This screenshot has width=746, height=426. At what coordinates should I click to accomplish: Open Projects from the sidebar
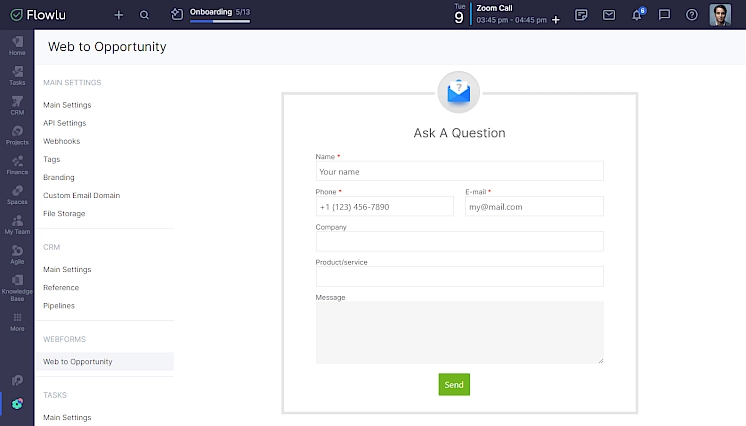coord(17,135)
